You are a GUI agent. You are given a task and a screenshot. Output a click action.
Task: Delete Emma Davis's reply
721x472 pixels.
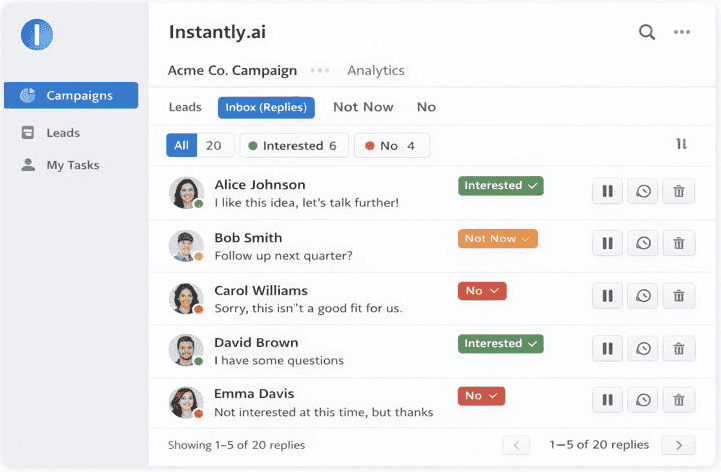(x=679, y=400)
